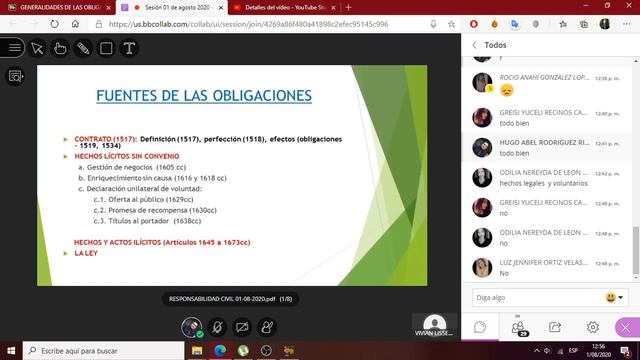Open the Windows Start menu

[11, 351]
